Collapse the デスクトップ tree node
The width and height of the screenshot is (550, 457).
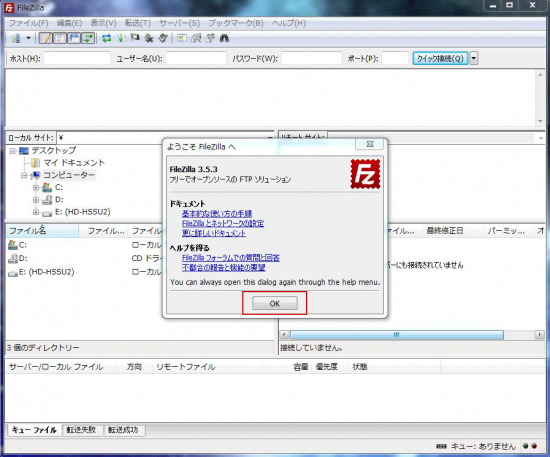tap(13, 151)
